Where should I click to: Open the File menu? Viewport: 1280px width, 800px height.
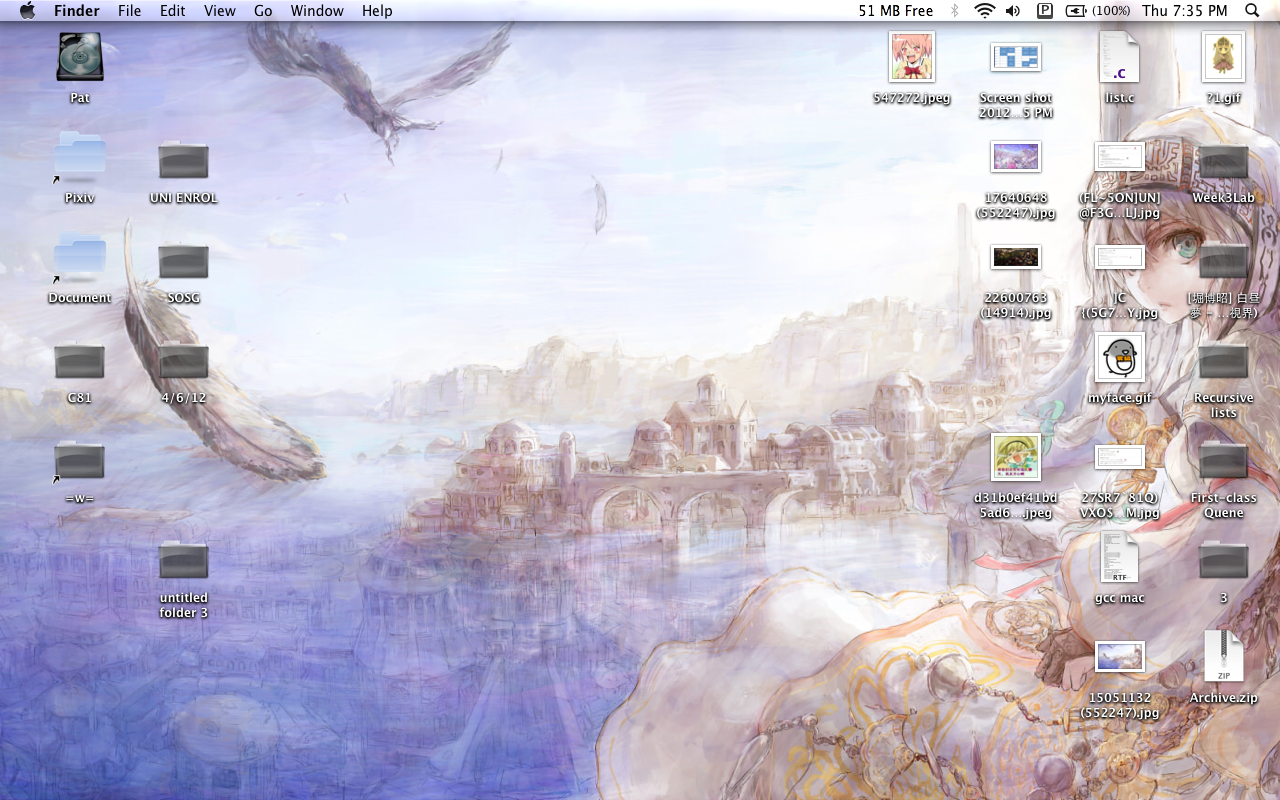(129, 11)
